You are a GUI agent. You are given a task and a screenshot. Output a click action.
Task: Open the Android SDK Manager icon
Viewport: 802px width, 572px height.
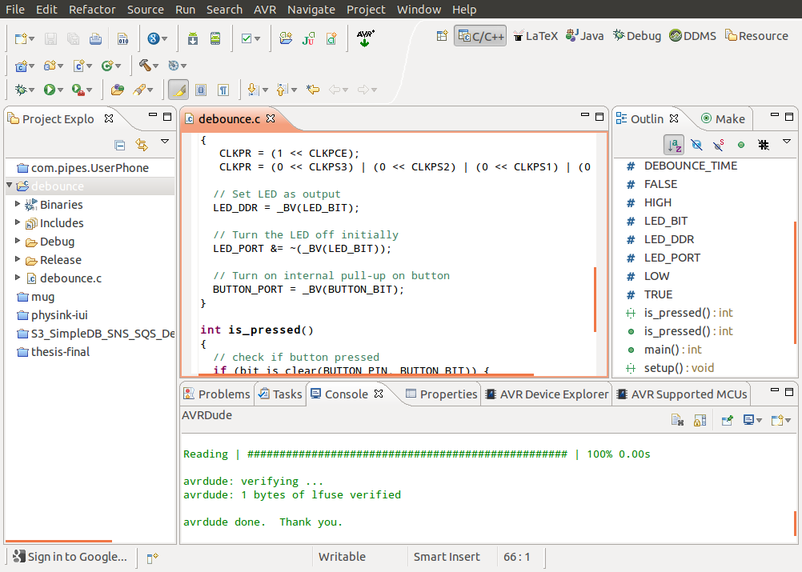[192, 39]
